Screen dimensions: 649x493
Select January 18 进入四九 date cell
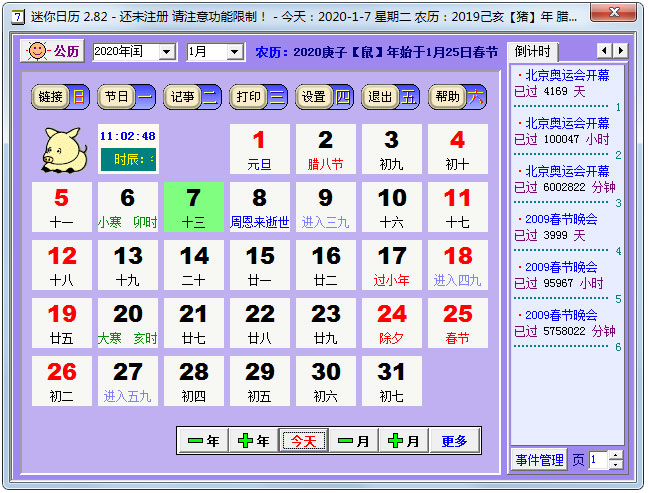tap(458, 265)
